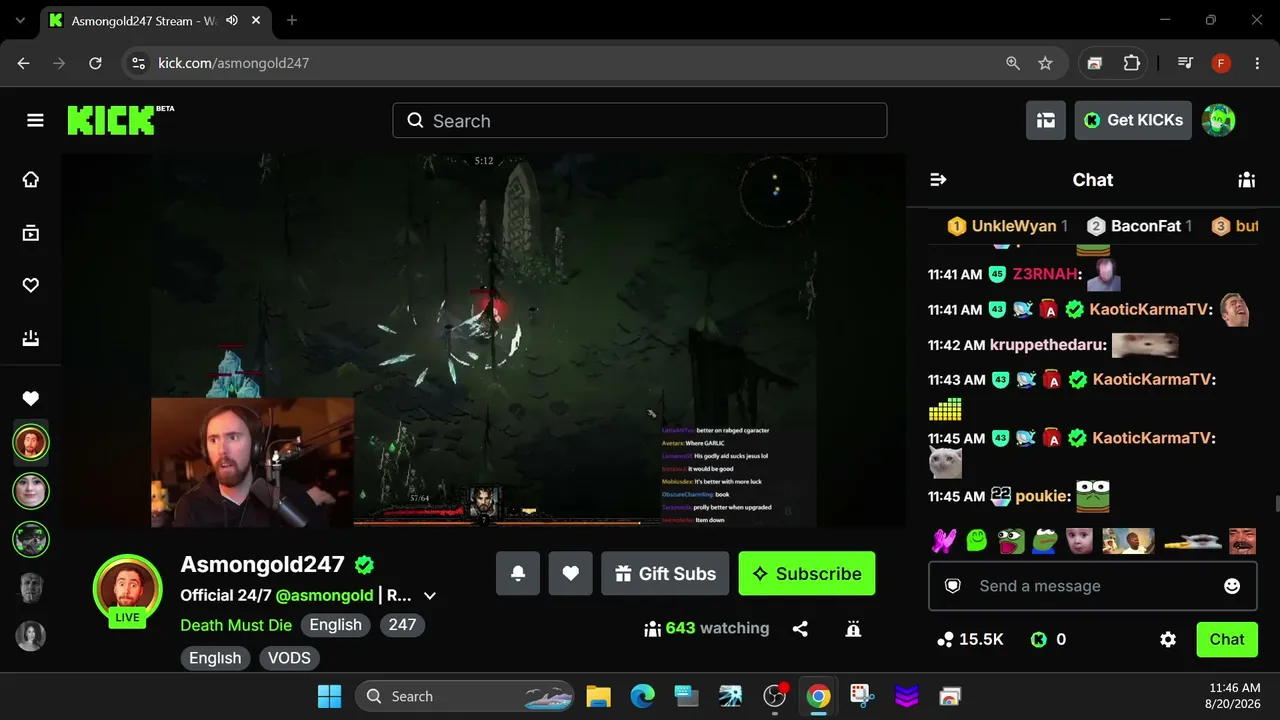
Task: Click kruppethedaru's username in chat
Action: 1048,345
